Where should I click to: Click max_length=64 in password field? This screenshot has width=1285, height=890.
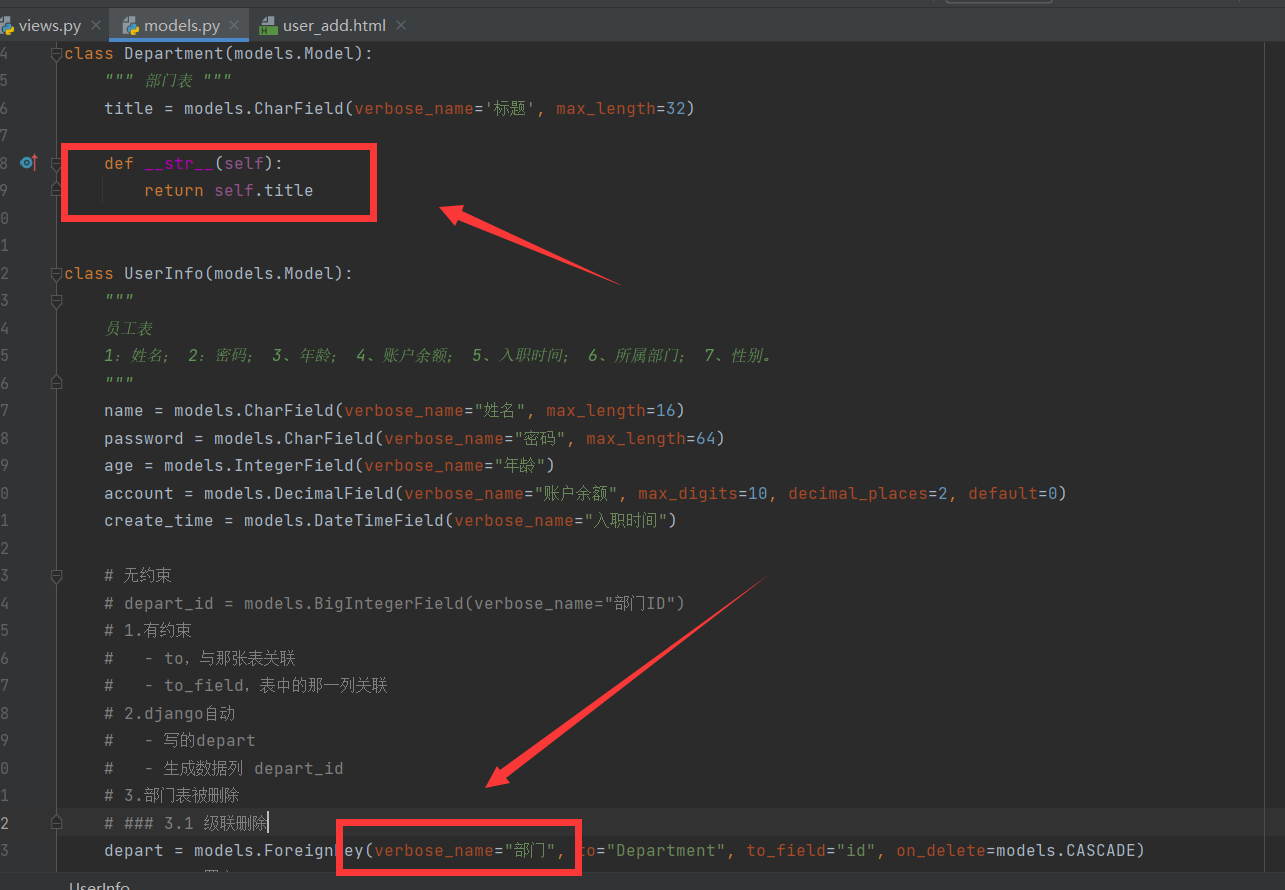[x=651, y=438]
